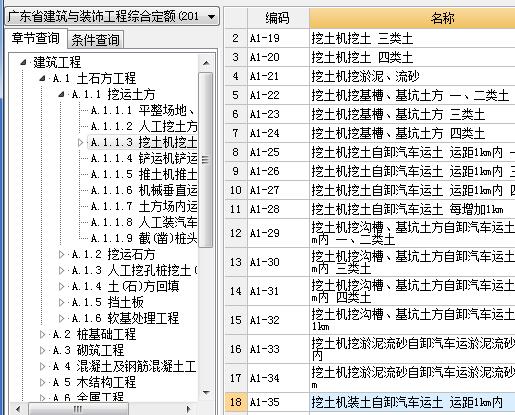The width and height of the screenshot is (515, 415).
Task: Click 挖土机挖土 四类土 name cell
Action: coord(412,57)
